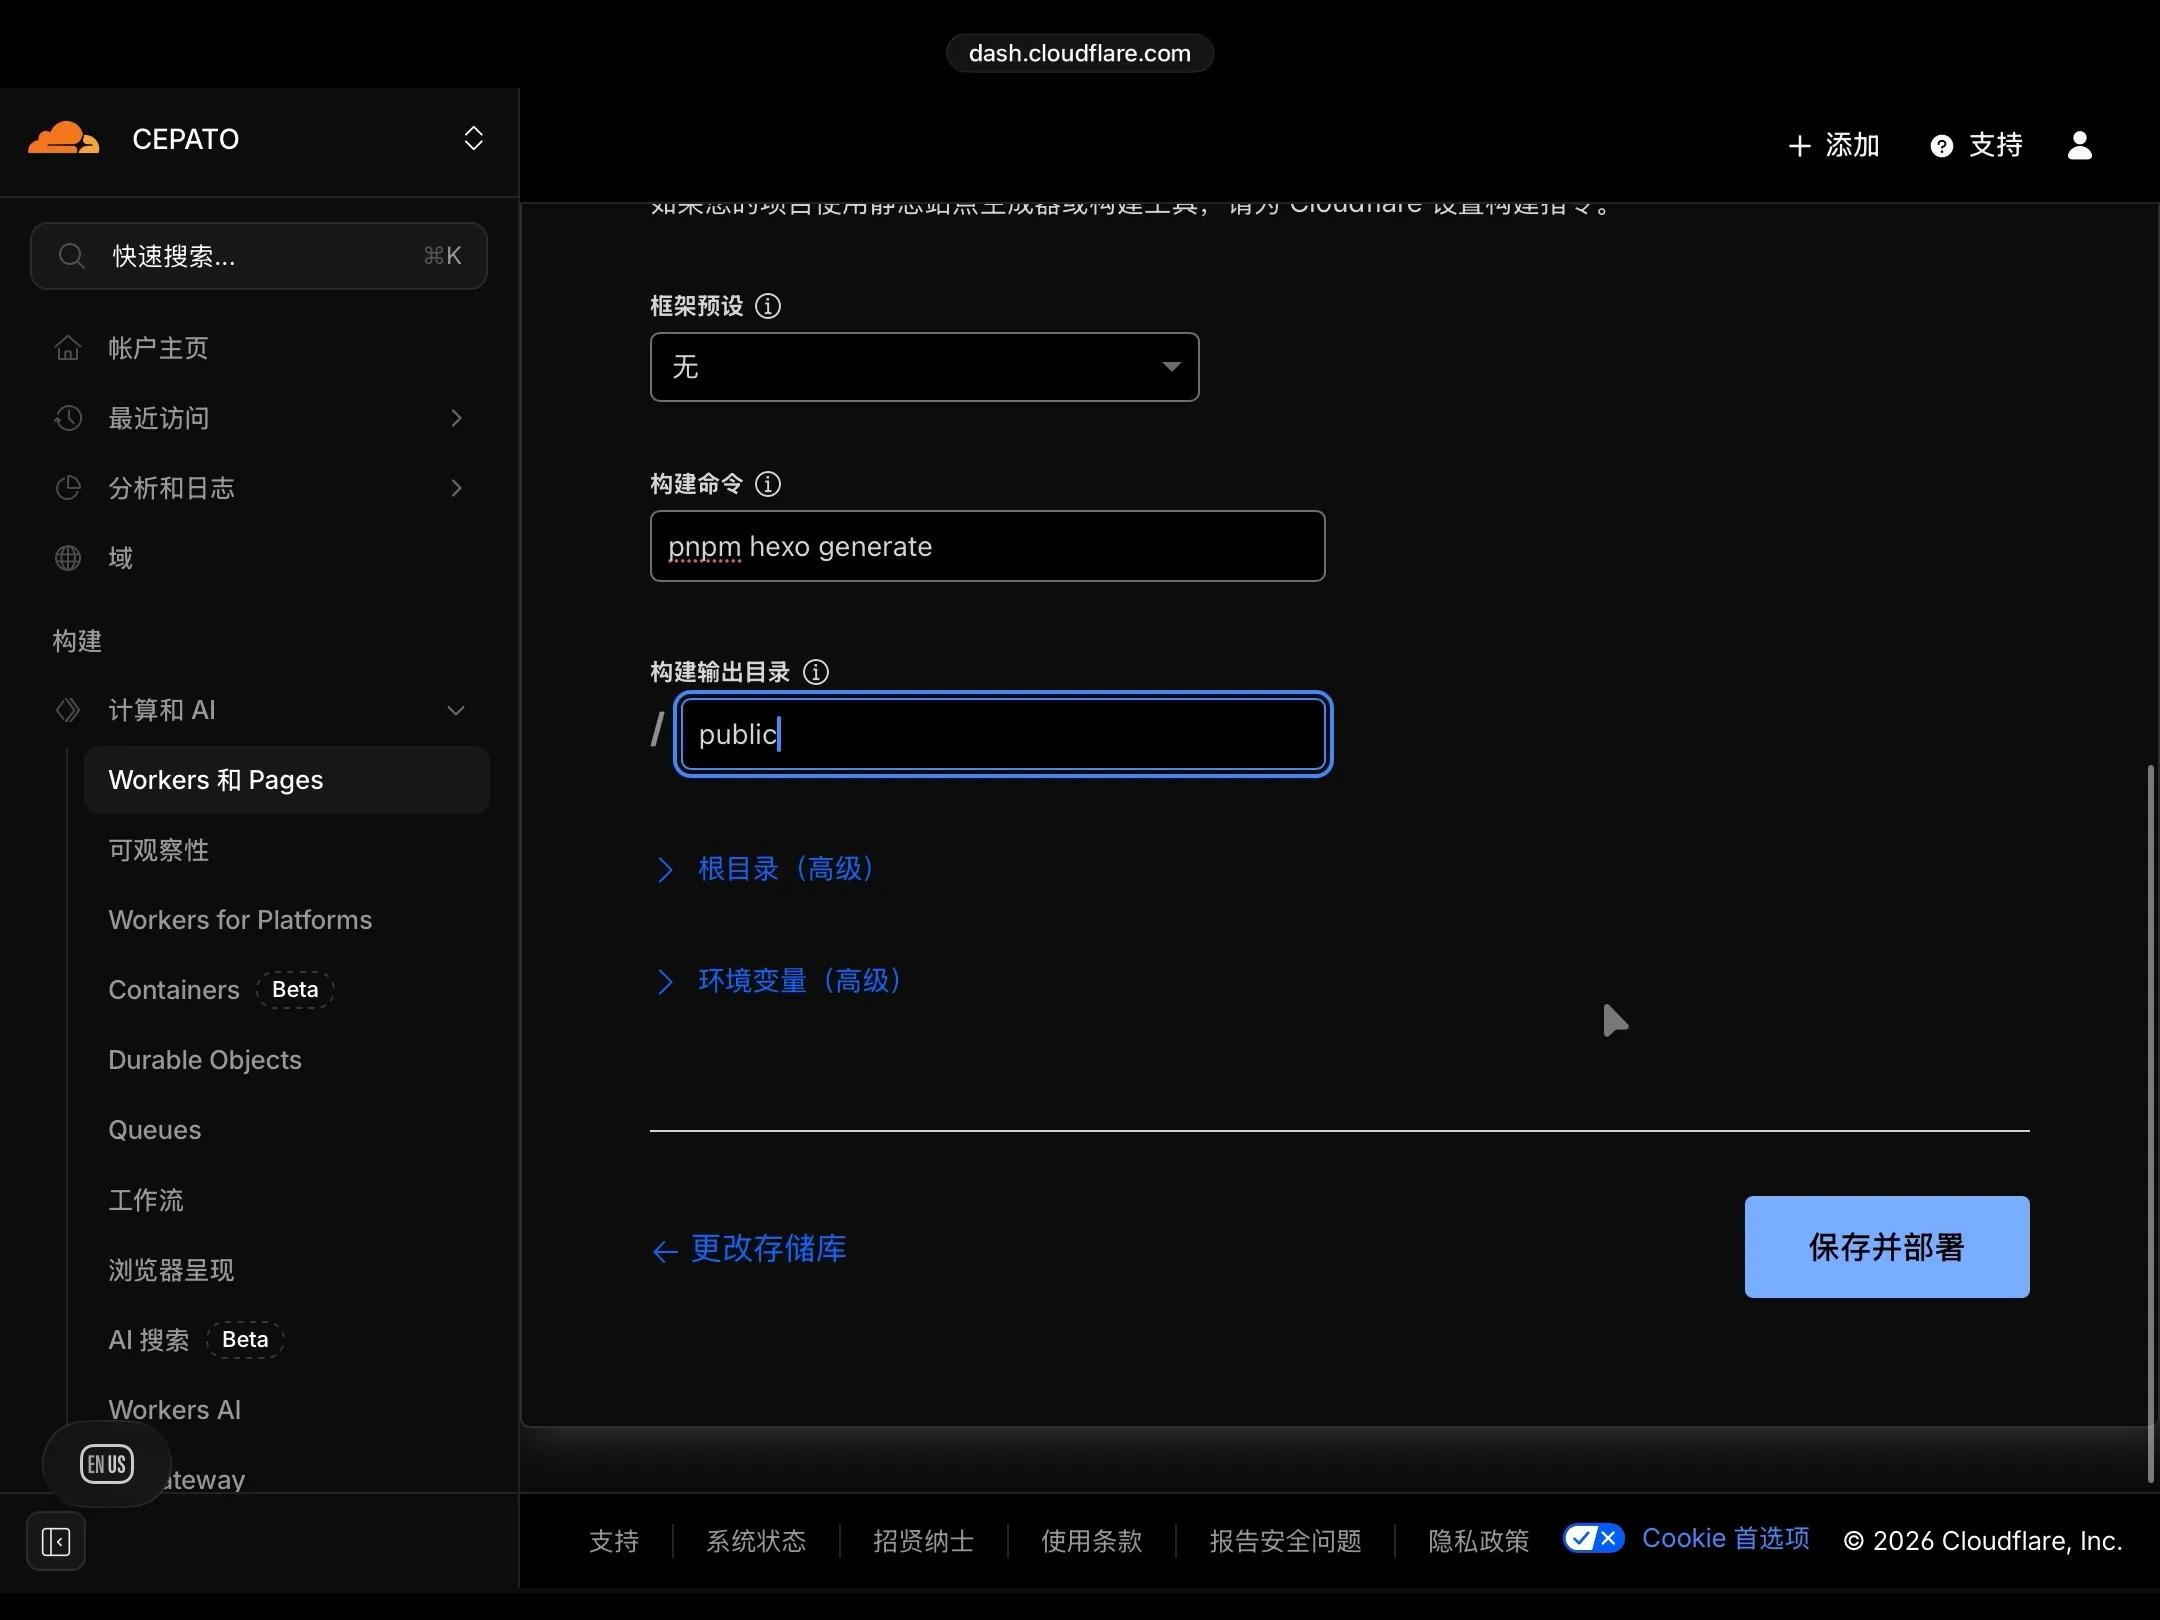Click the 添加 plus icon in the header
Image resolution: width=2160 pixels, height=1620 pixels.
tap(1800, 145)
